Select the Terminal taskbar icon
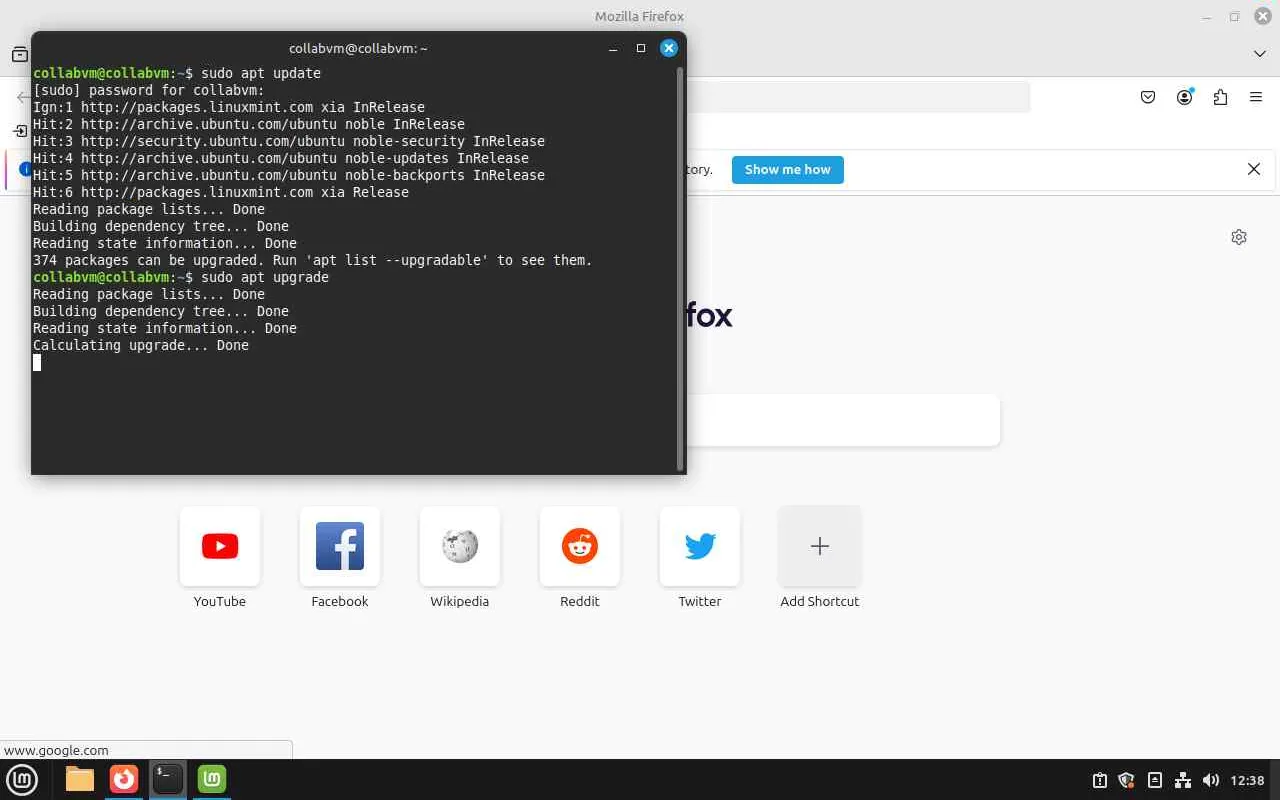 click(168, 779)
